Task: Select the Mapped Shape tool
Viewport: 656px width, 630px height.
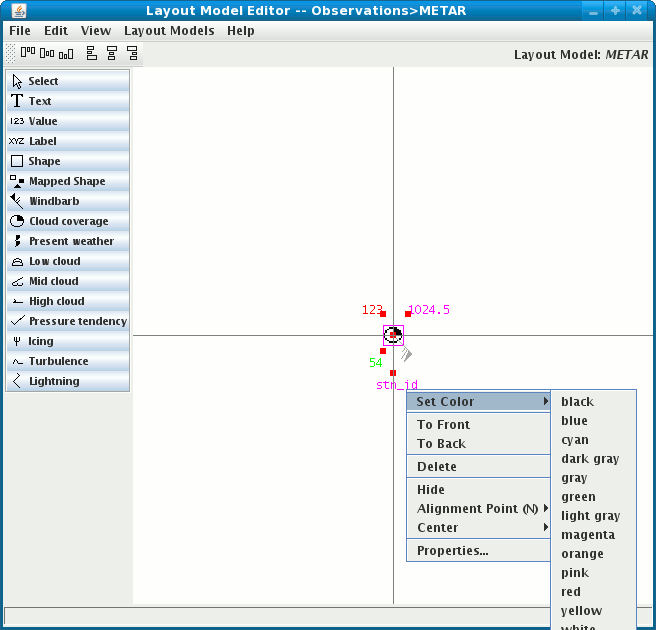Action: click(x=68, y=181)
